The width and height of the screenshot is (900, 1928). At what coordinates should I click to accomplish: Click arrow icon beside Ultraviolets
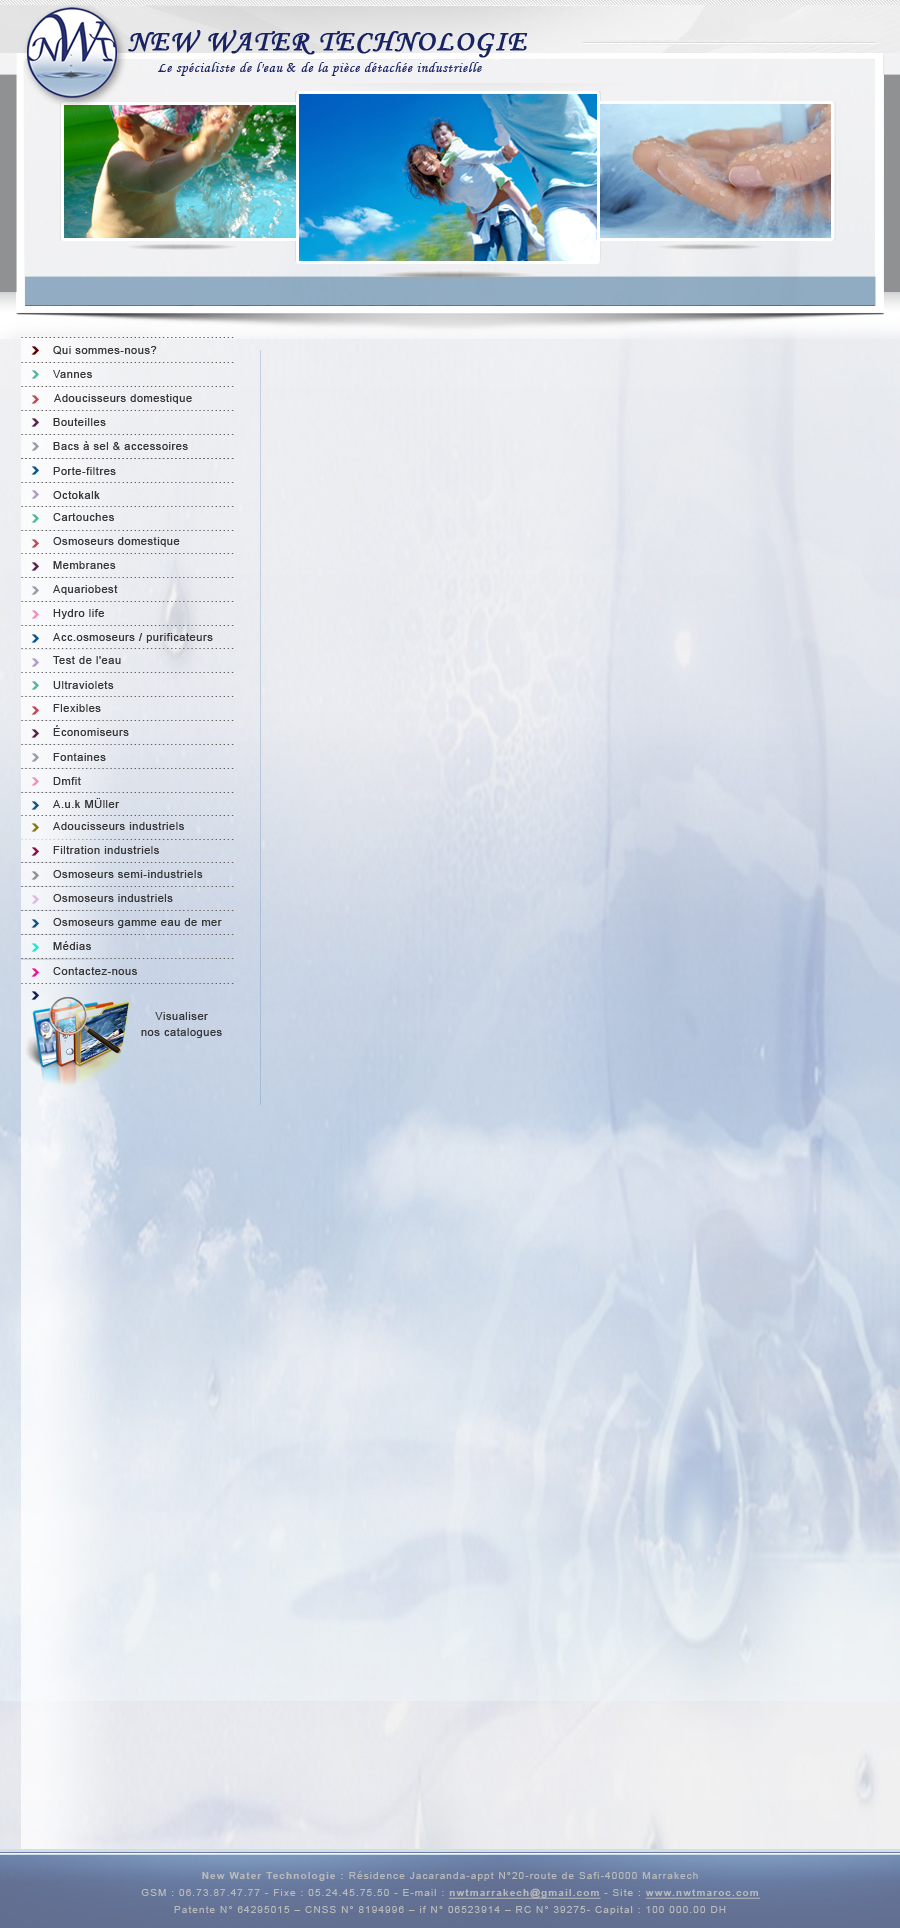click(35, 686)
